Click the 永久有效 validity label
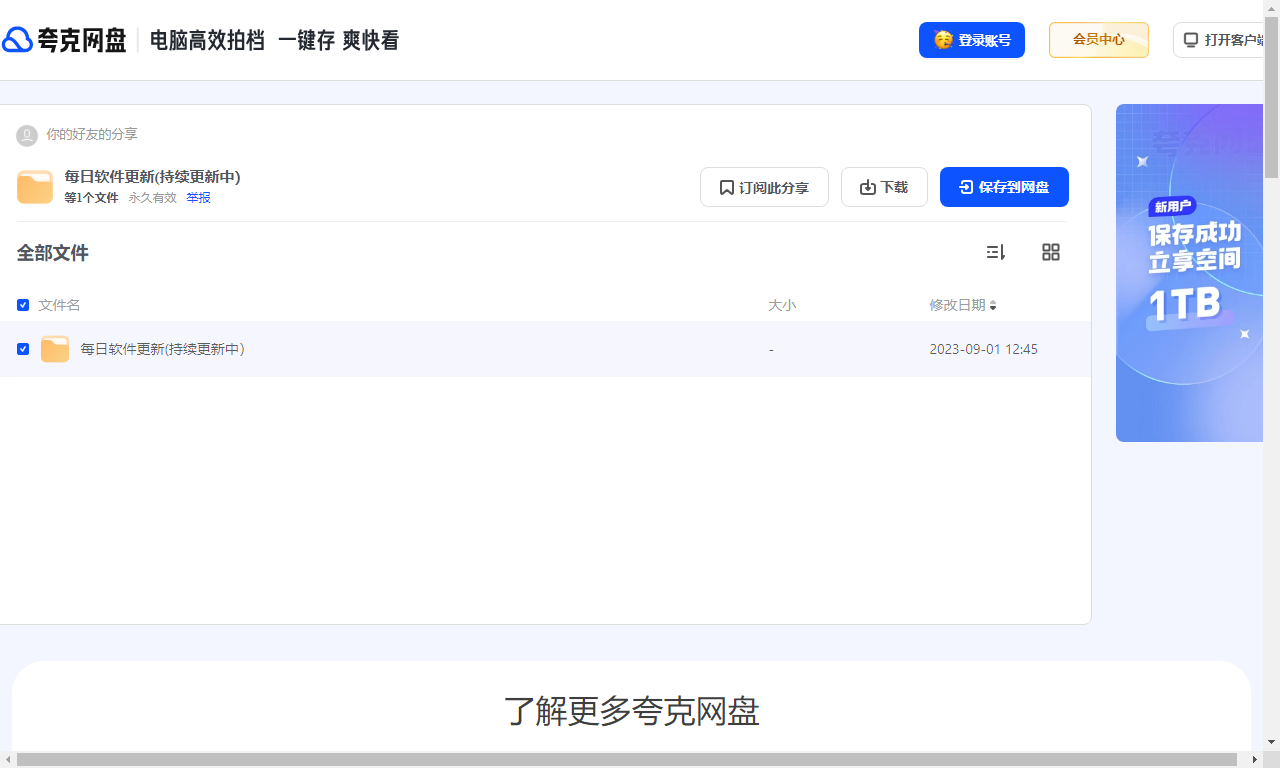Screen dimensions: 1280x768 click(152, 198)
